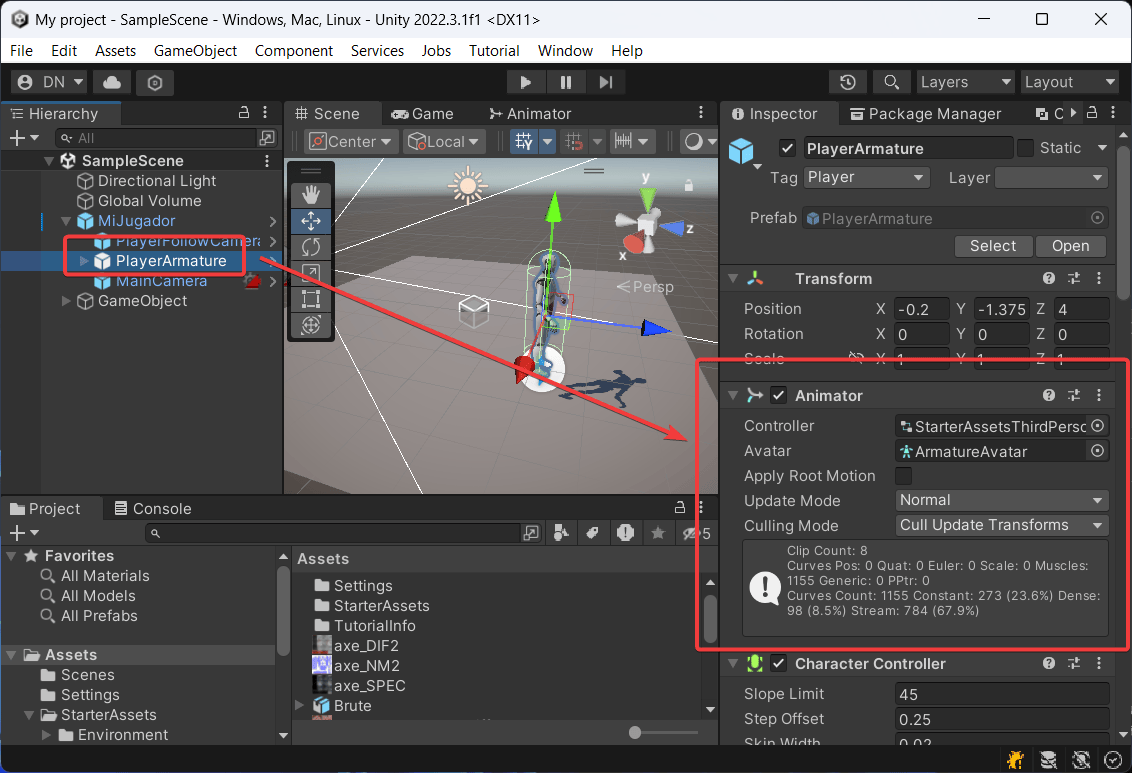Open the cloud services icon
This screenshot has height=773, width=1132.
[112, 82]
